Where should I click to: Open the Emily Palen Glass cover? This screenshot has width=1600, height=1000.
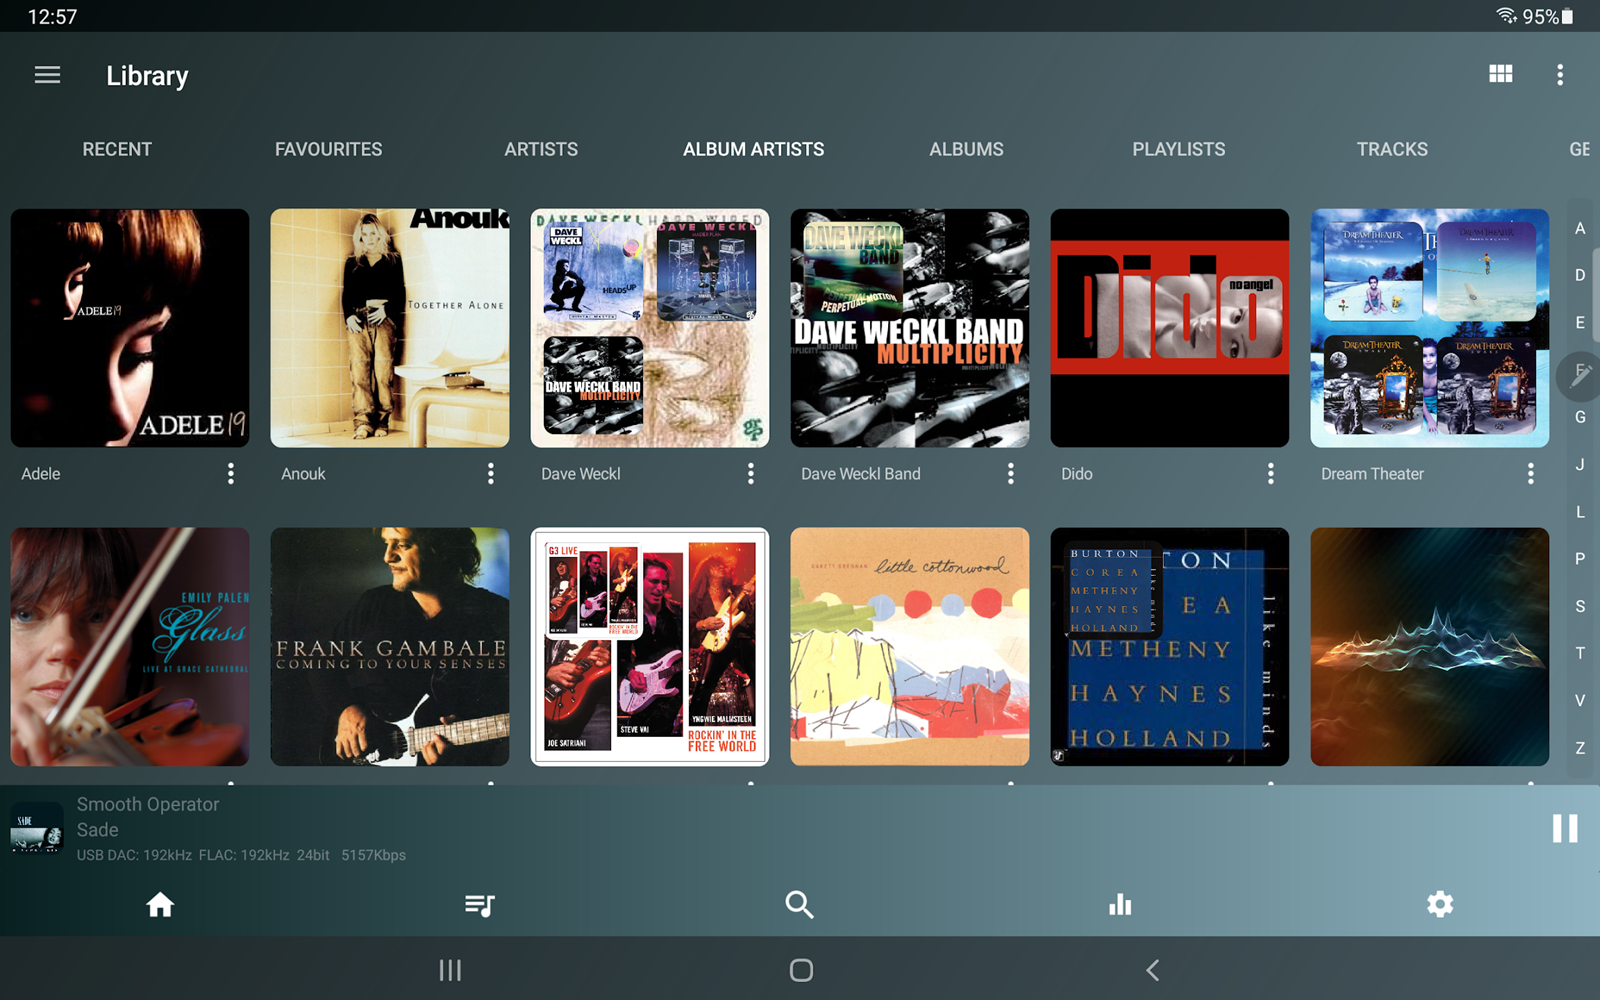point(130,647)
